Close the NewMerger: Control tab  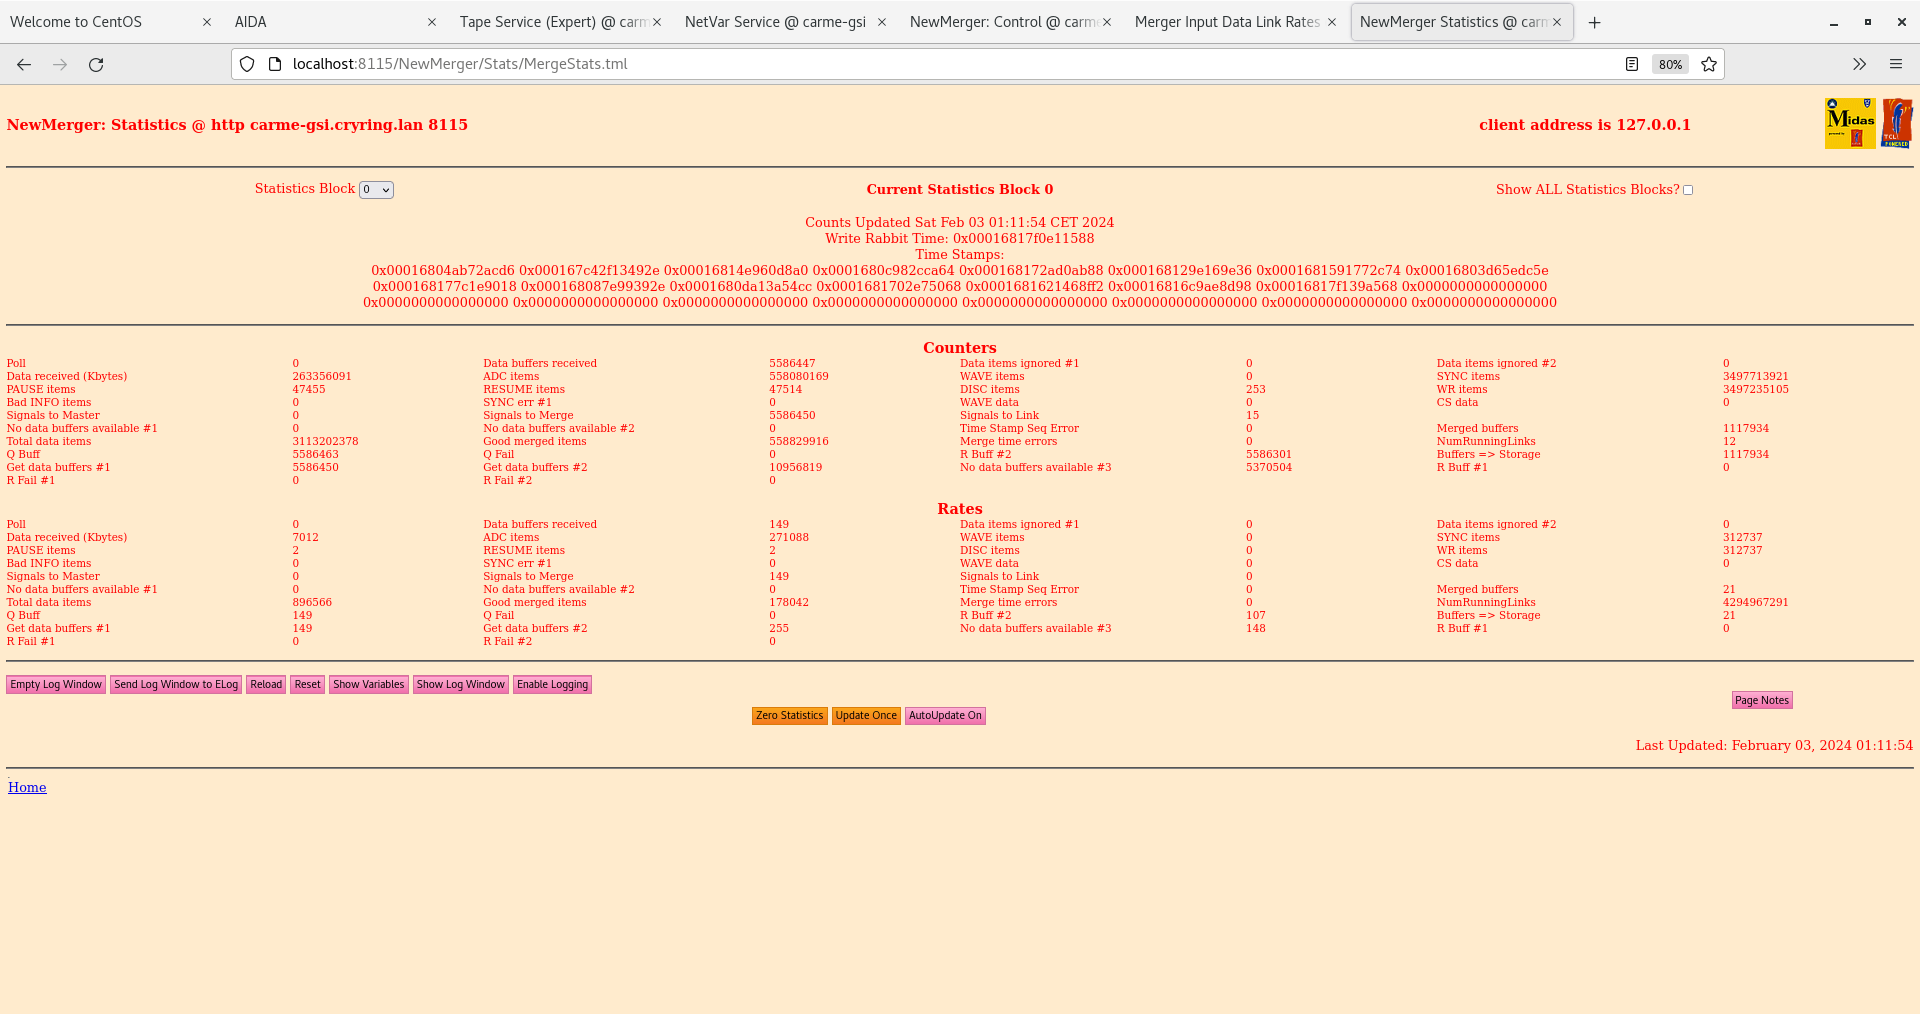click(1107, 22)
